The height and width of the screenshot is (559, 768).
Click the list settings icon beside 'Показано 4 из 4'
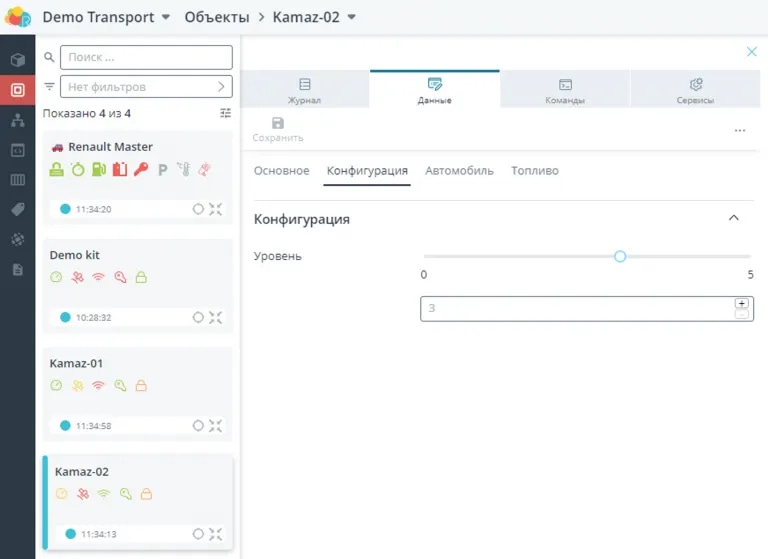(x=226, y=114)
